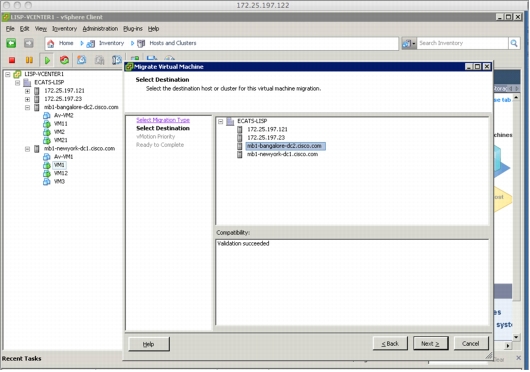Go to the Select Migration Type step link
This screenshot has width=530, height=372.
pos(163,120)
